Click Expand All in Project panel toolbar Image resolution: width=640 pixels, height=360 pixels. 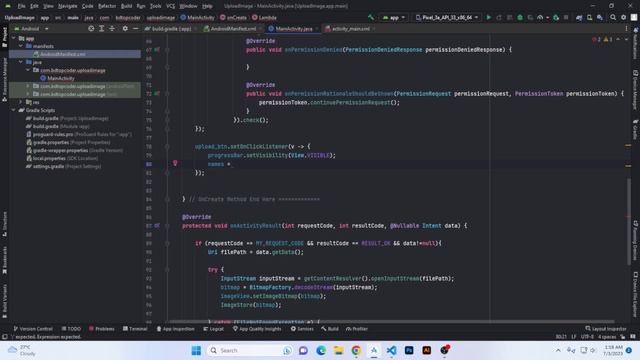point(101,29)
